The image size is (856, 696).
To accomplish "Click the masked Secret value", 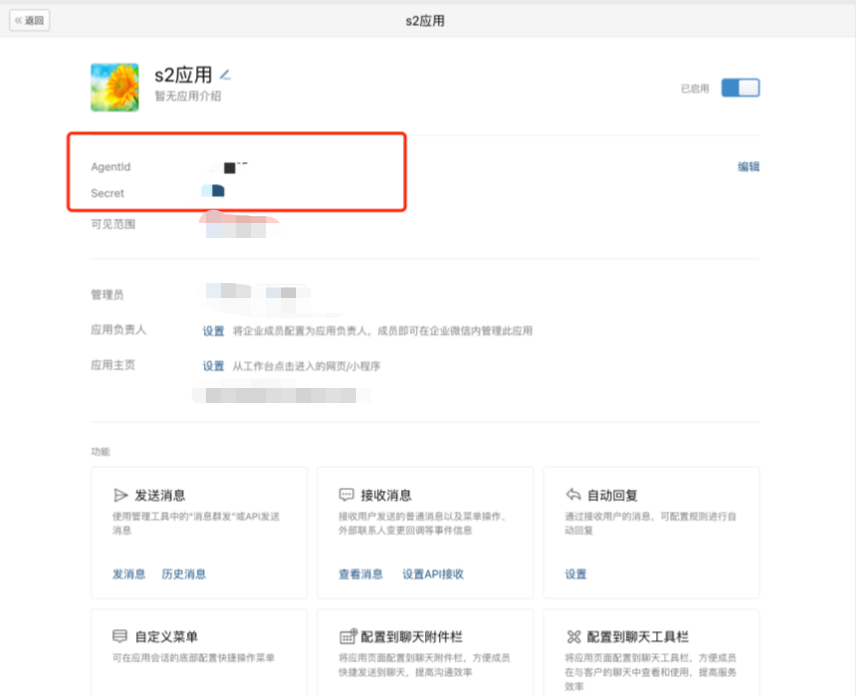I will [214, 191].
